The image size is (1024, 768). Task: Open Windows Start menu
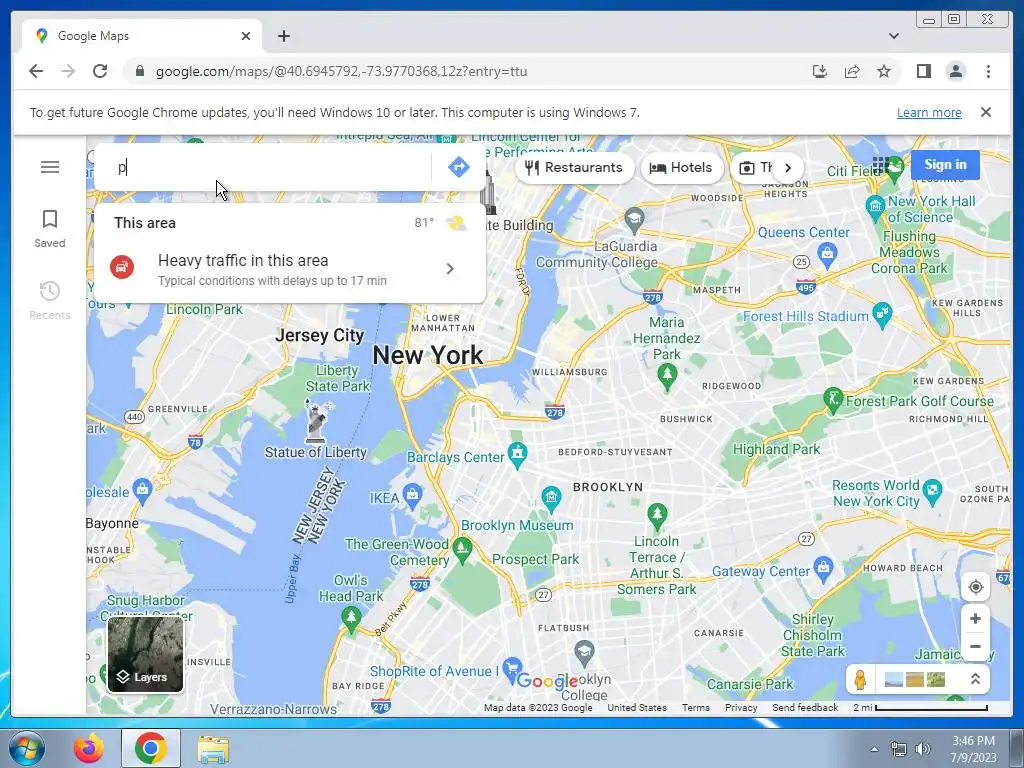coord(25,748)
